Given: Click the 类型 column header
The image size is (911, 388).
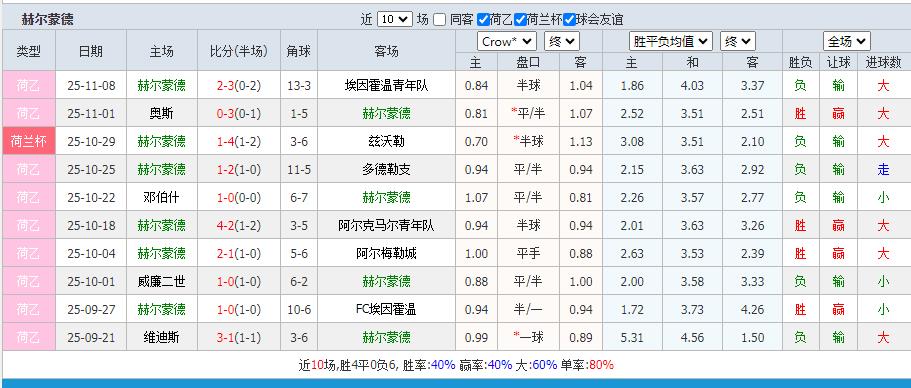Looking at the screenshot, I should [x=29, y=51].
